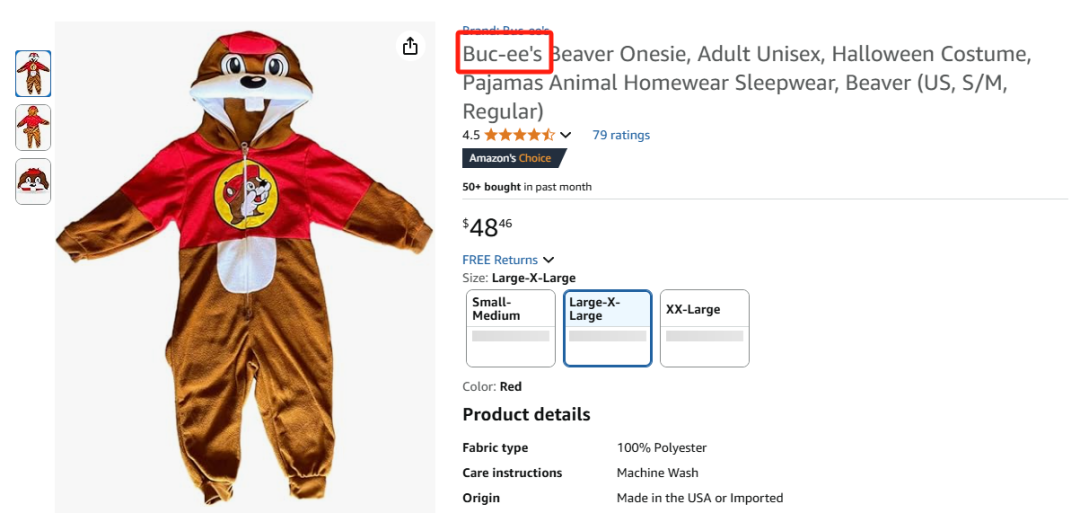Click the red-boxed Buc-ee's title text
Screen dimensions: 1080x513
(x=504, y=54)
